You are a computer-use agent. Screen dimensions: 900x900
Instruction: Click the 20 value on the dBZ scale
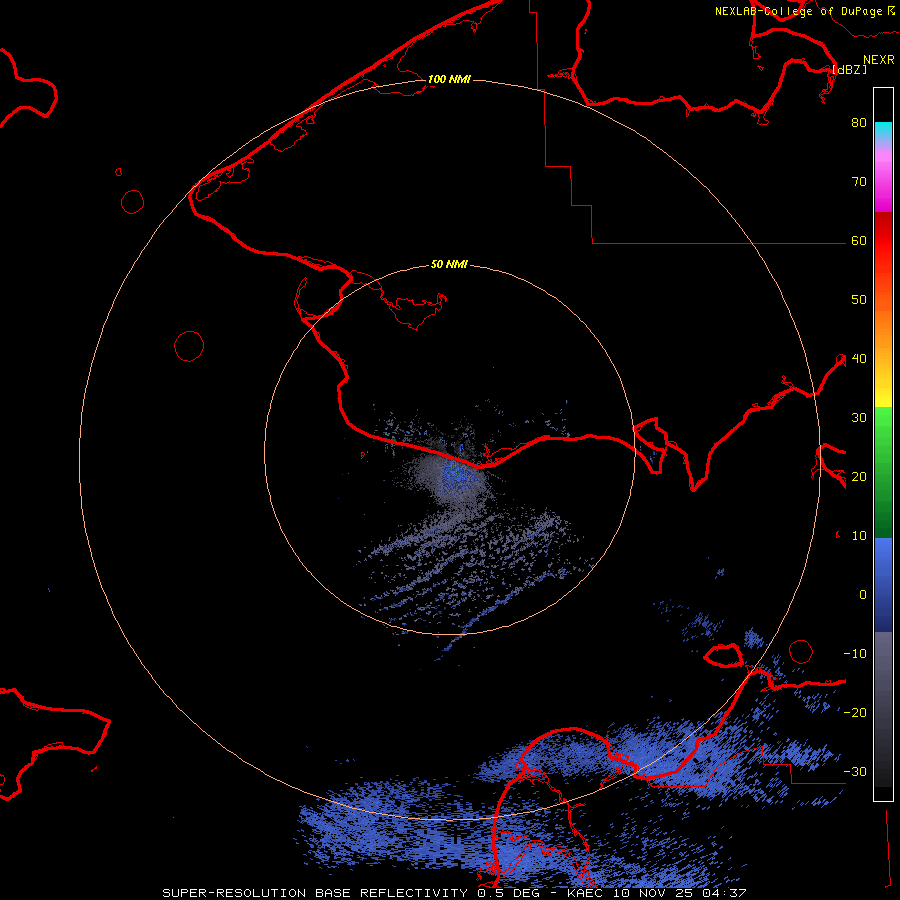coord(859,476)
